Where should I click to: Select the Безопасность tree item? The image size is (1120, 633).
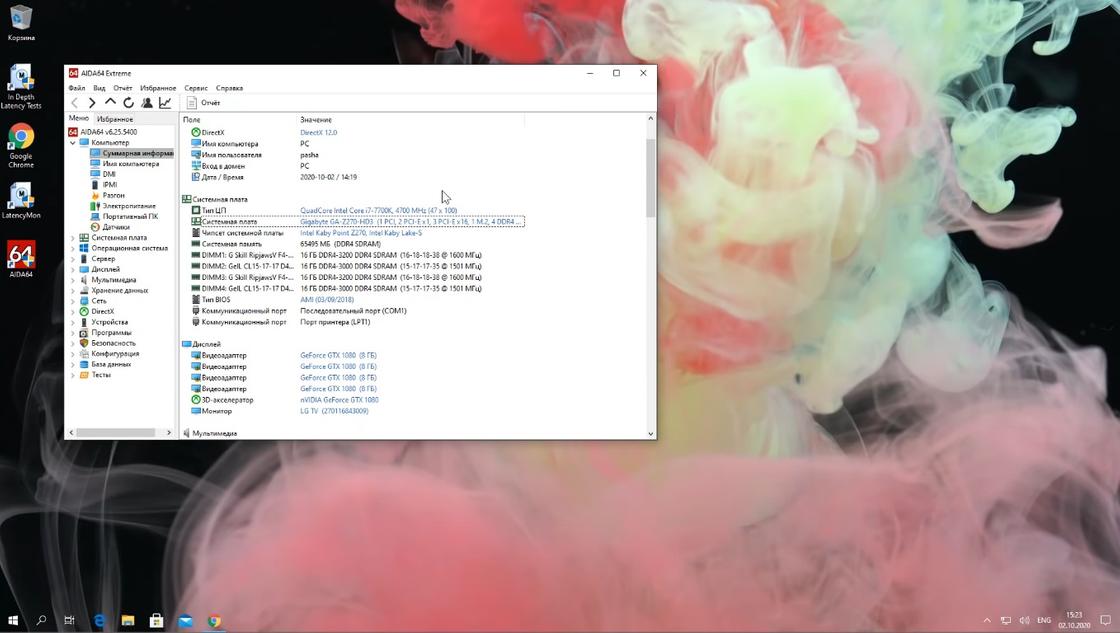tap(107, 343)
